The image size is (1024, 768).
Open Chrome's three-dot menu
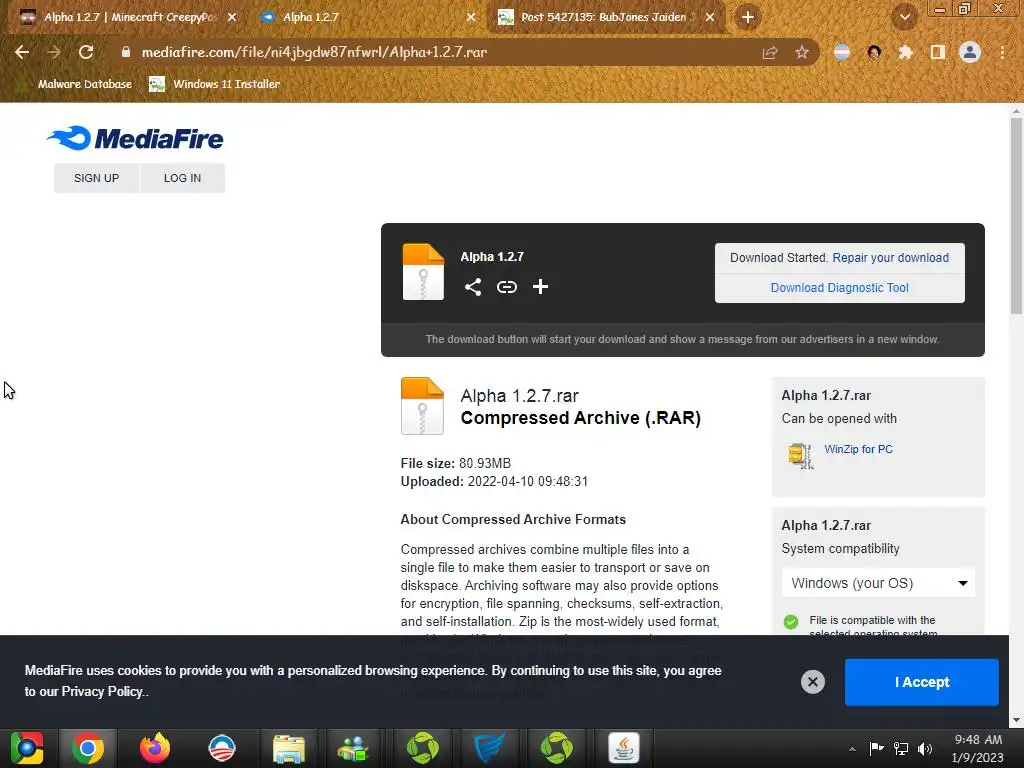(1002, 52)
